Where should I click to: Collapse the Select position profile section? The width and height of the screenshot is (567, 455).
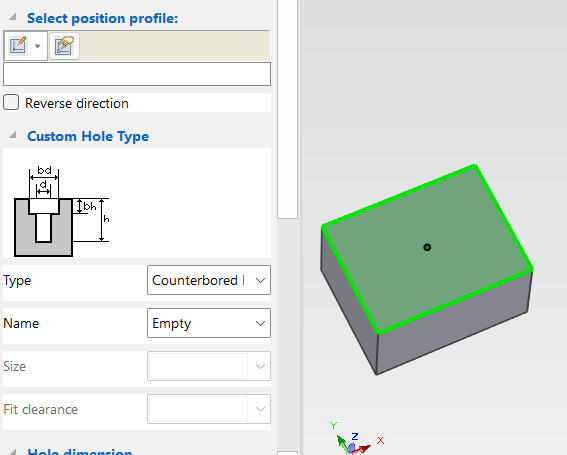pyautogui.click(x=13, y=17)
